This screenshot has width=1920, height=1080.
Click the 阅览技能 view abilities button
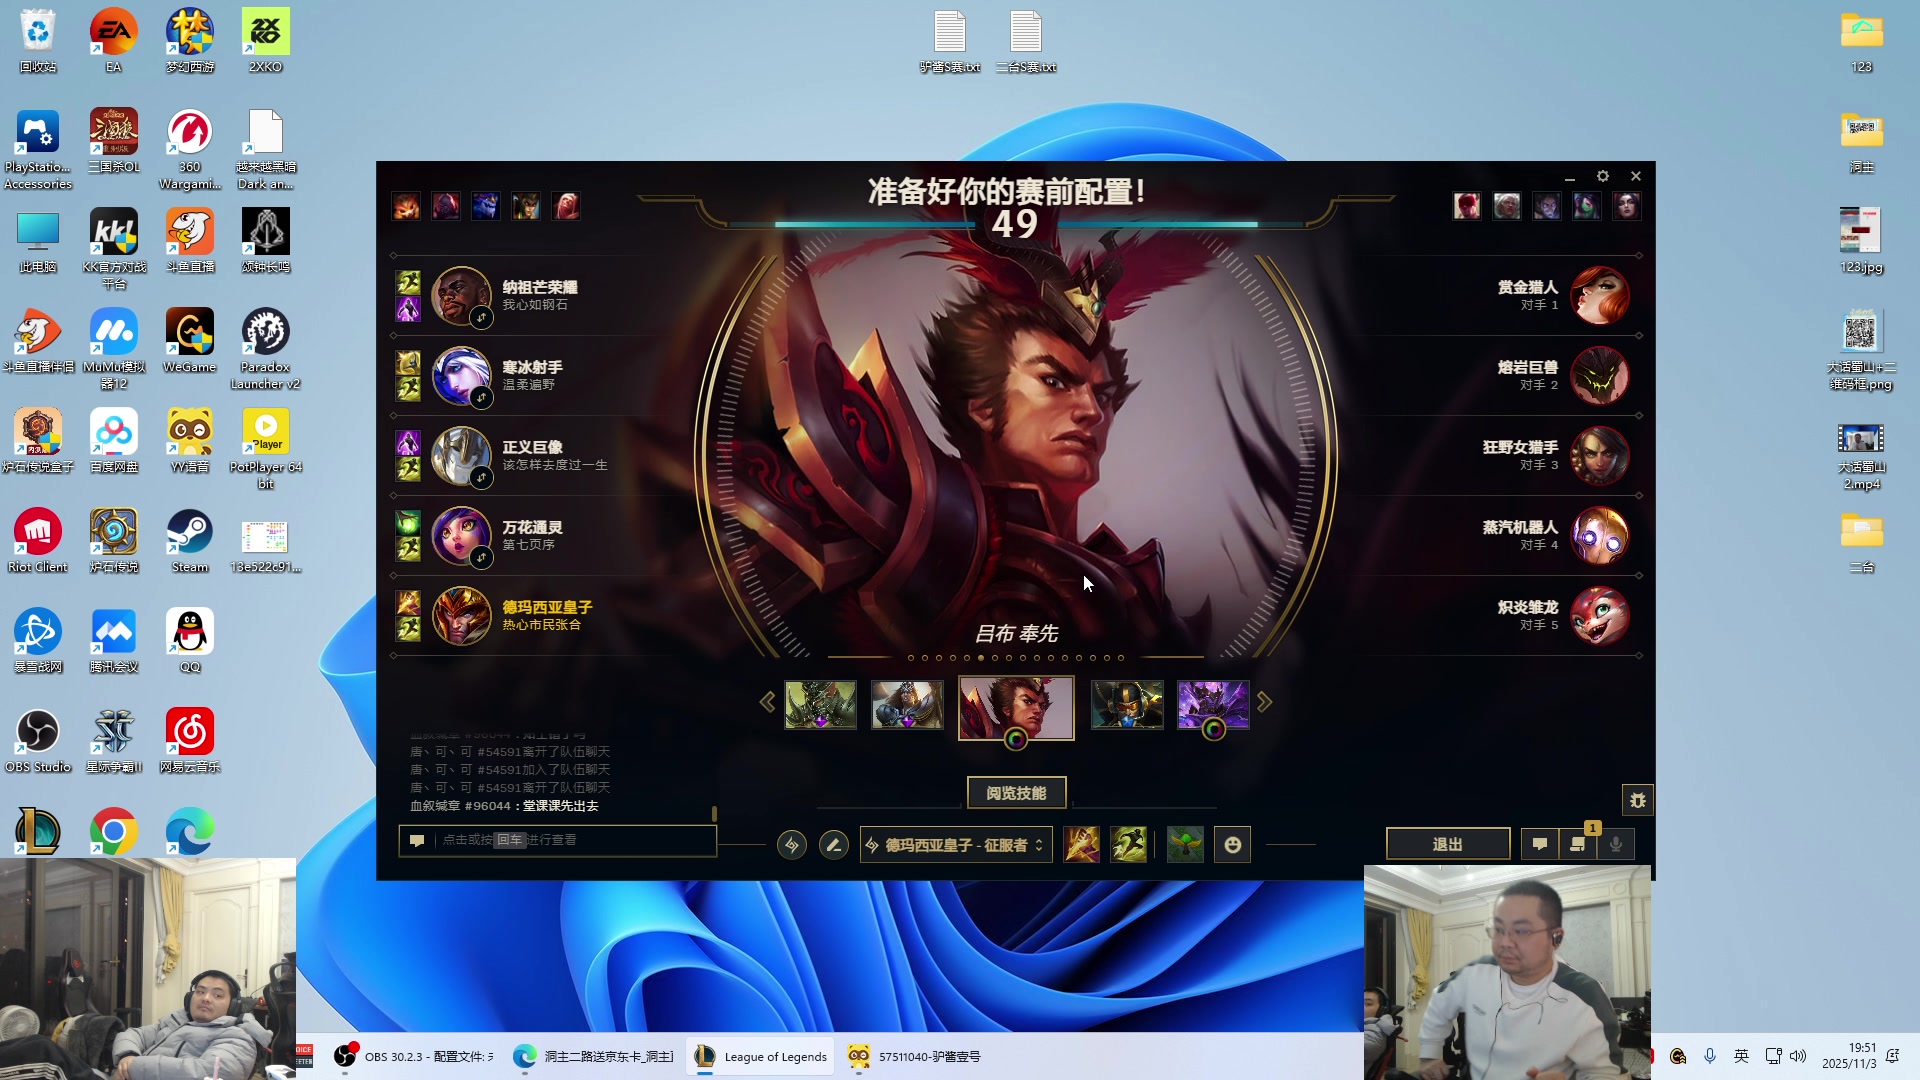[1016, 793]
